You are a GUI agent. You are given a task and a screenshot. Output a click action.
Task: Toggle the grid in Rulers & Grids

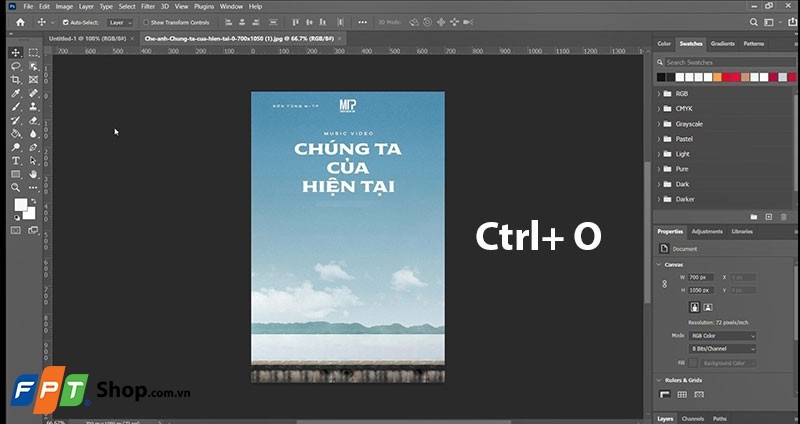coord(682,394)
